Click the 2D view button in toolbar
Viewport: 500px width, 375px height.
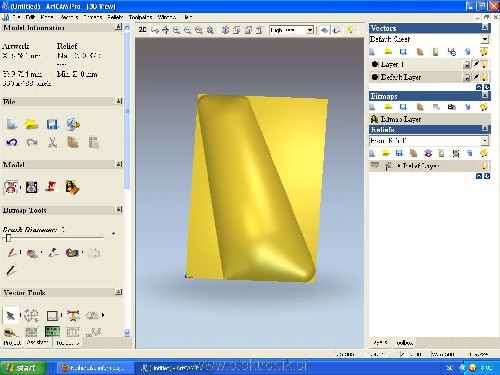click(x=142, y=30)
